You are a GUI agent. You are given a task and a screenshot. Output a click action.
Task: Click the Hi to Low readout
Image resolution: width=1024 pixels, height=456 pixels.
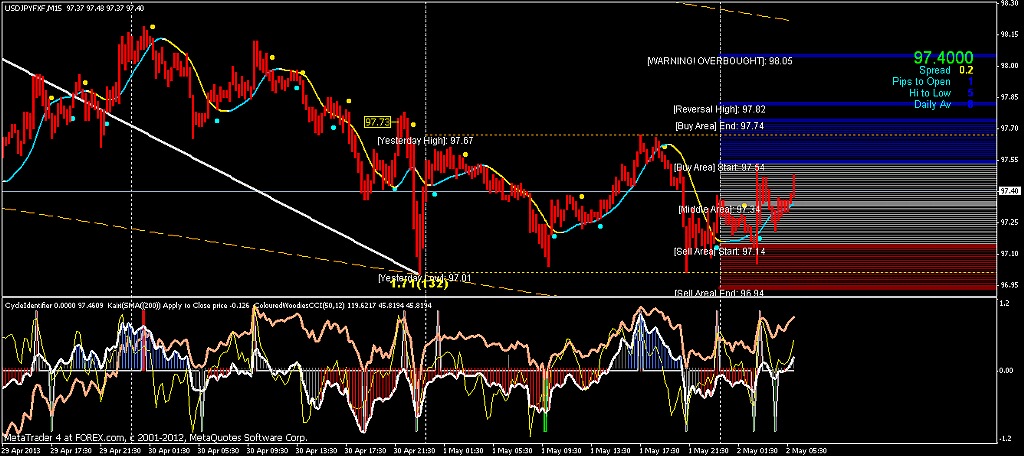(x=941, y=93)
